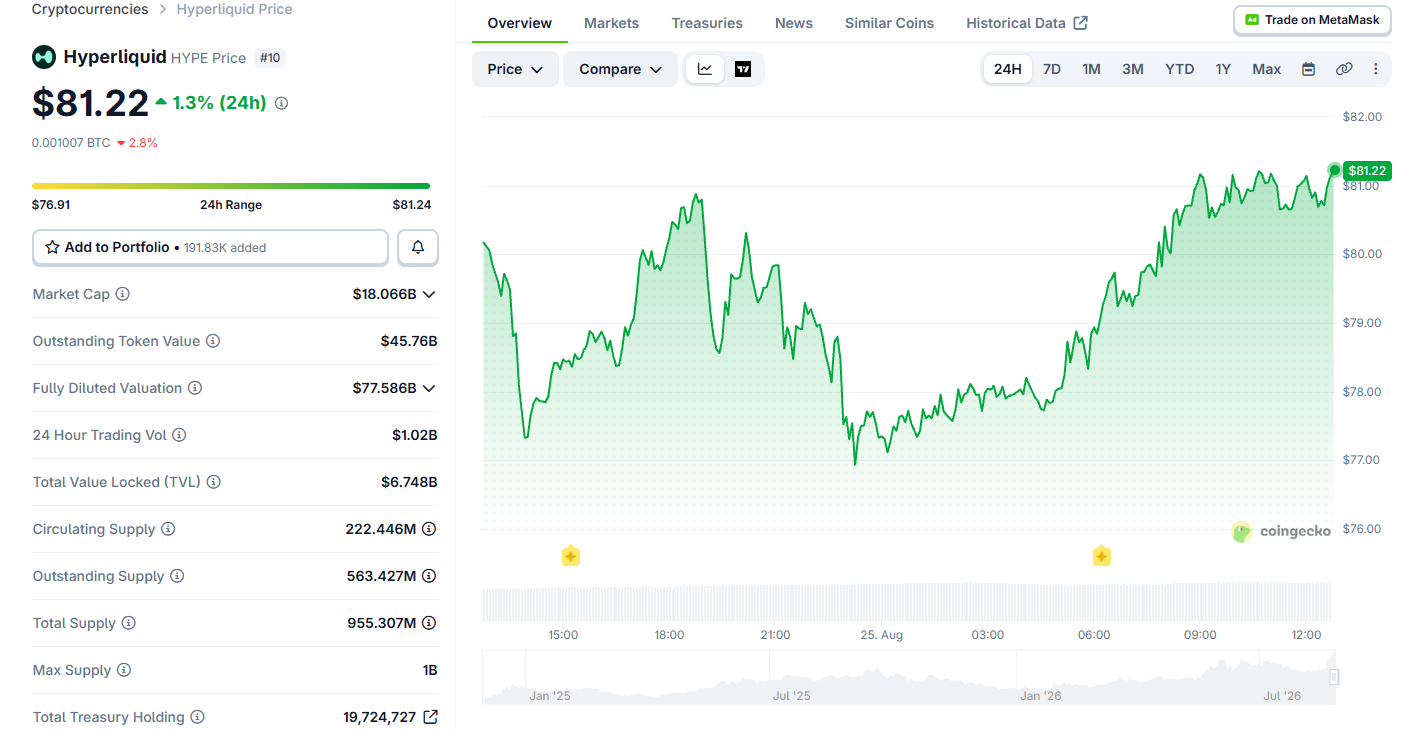Show Total Treasury Holding info icon
This screenshot has width=1405, height=729.
[x=197, y=717]
